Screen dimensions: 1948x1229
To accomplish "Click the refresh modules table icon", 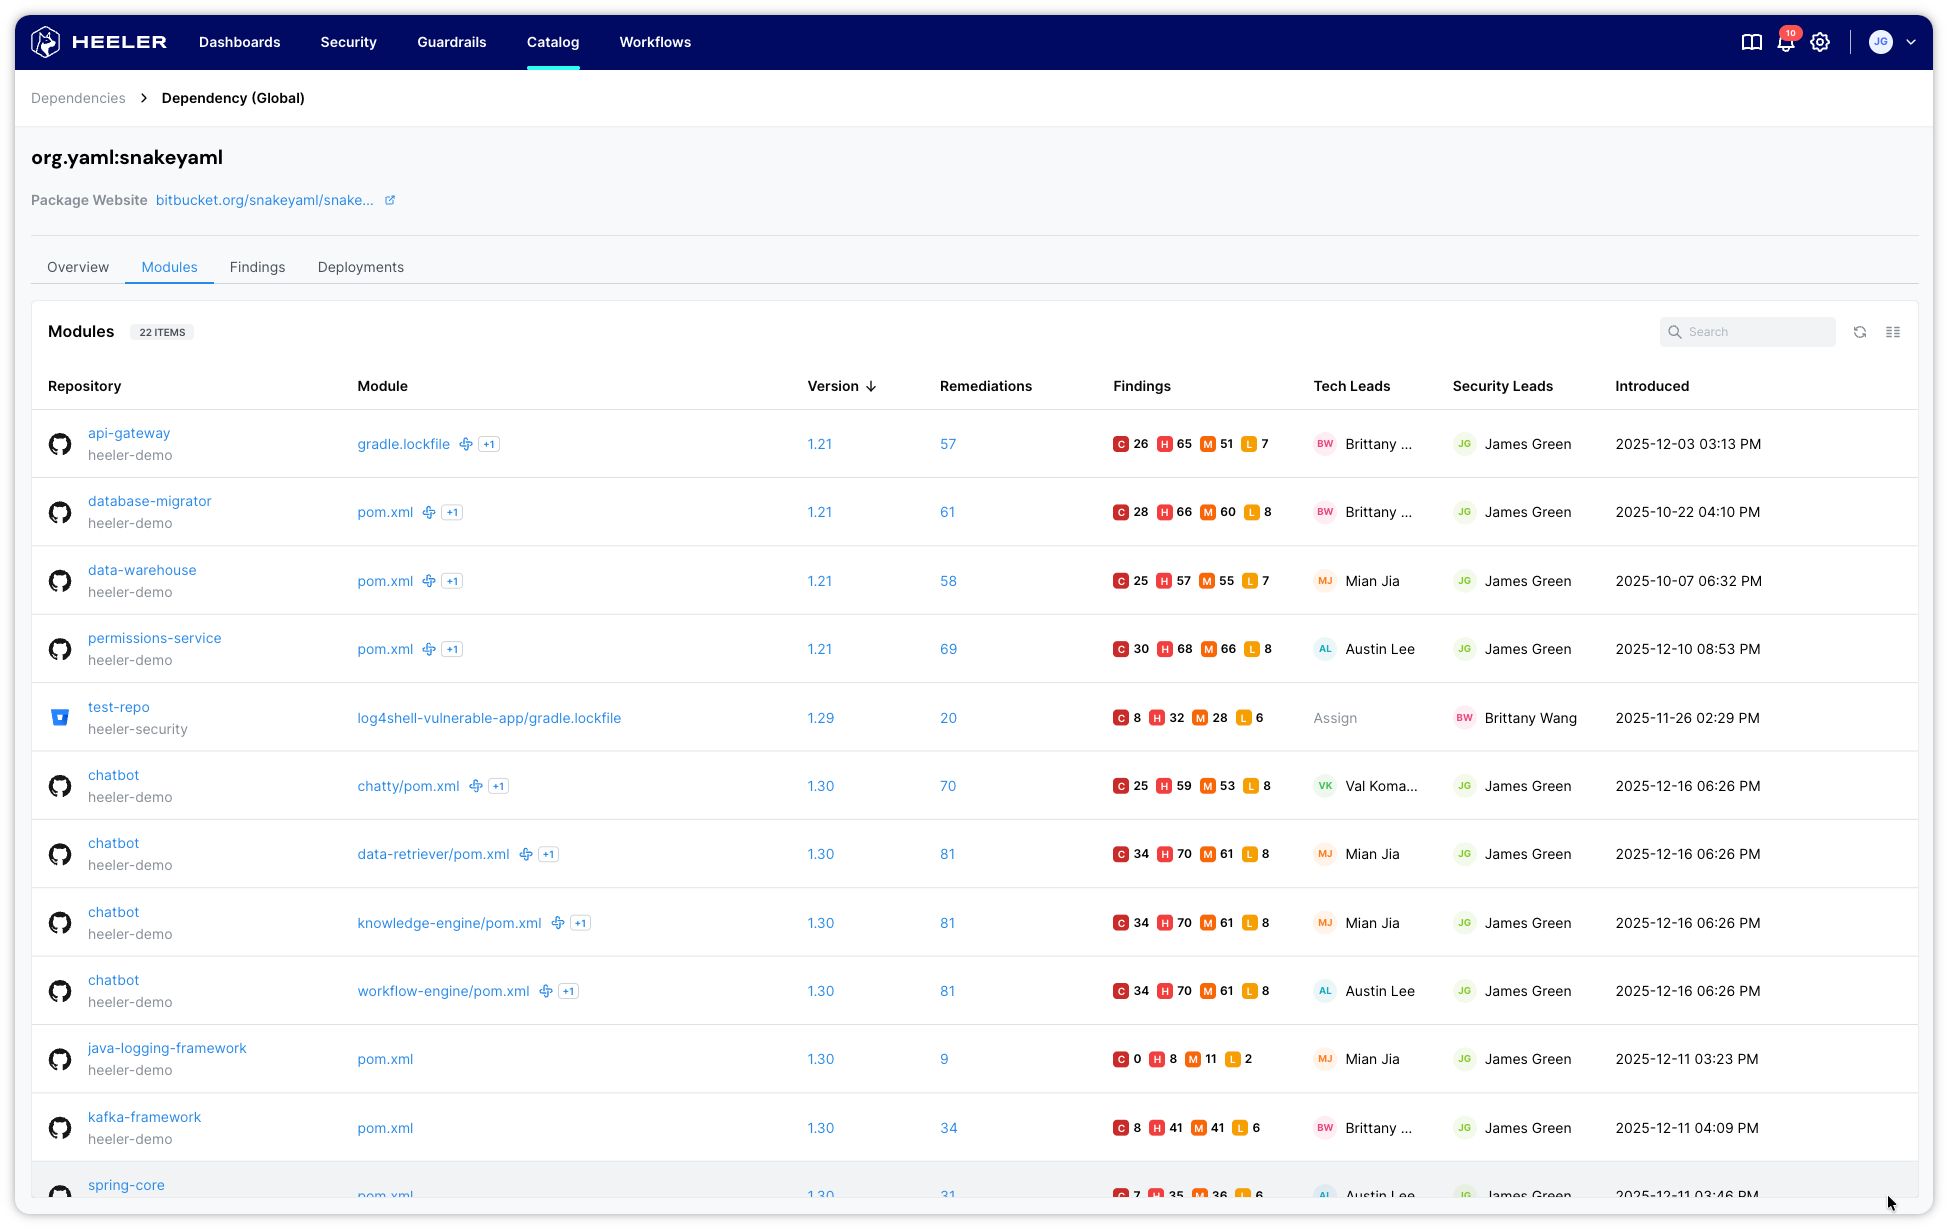I will coord(1860,332).
